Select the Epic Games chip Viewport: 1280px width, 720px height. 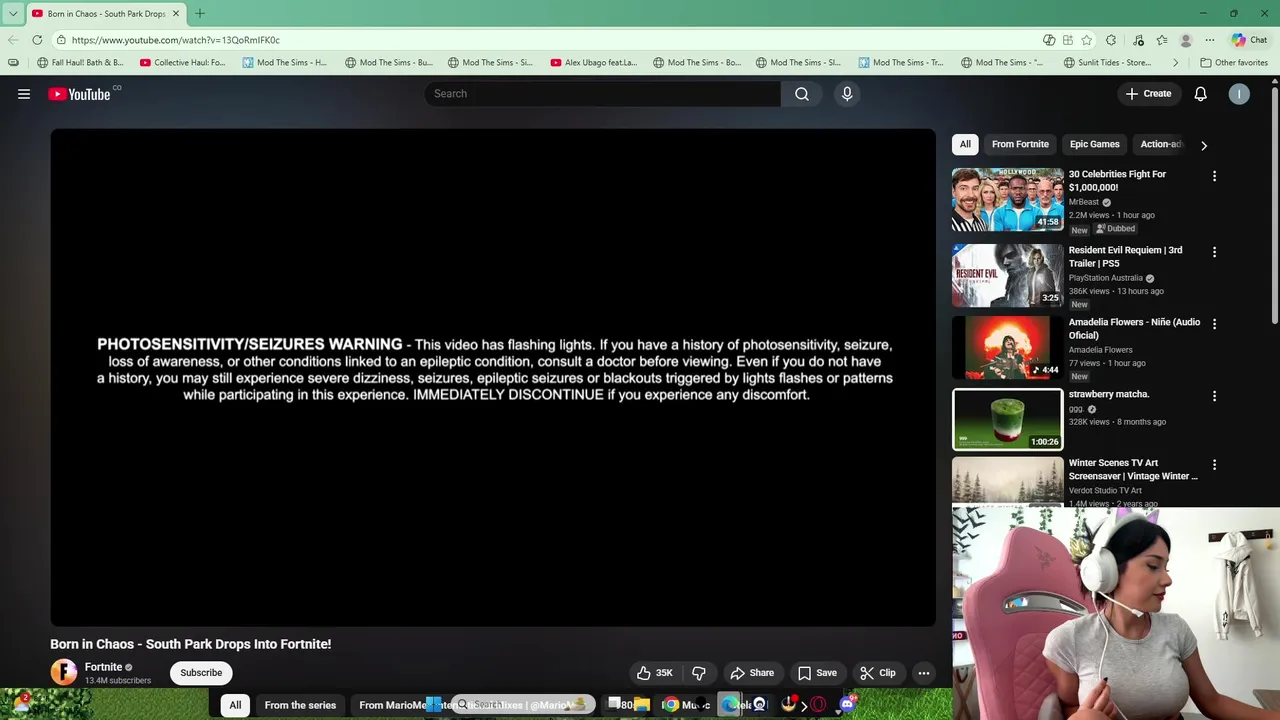point(1094,144)
